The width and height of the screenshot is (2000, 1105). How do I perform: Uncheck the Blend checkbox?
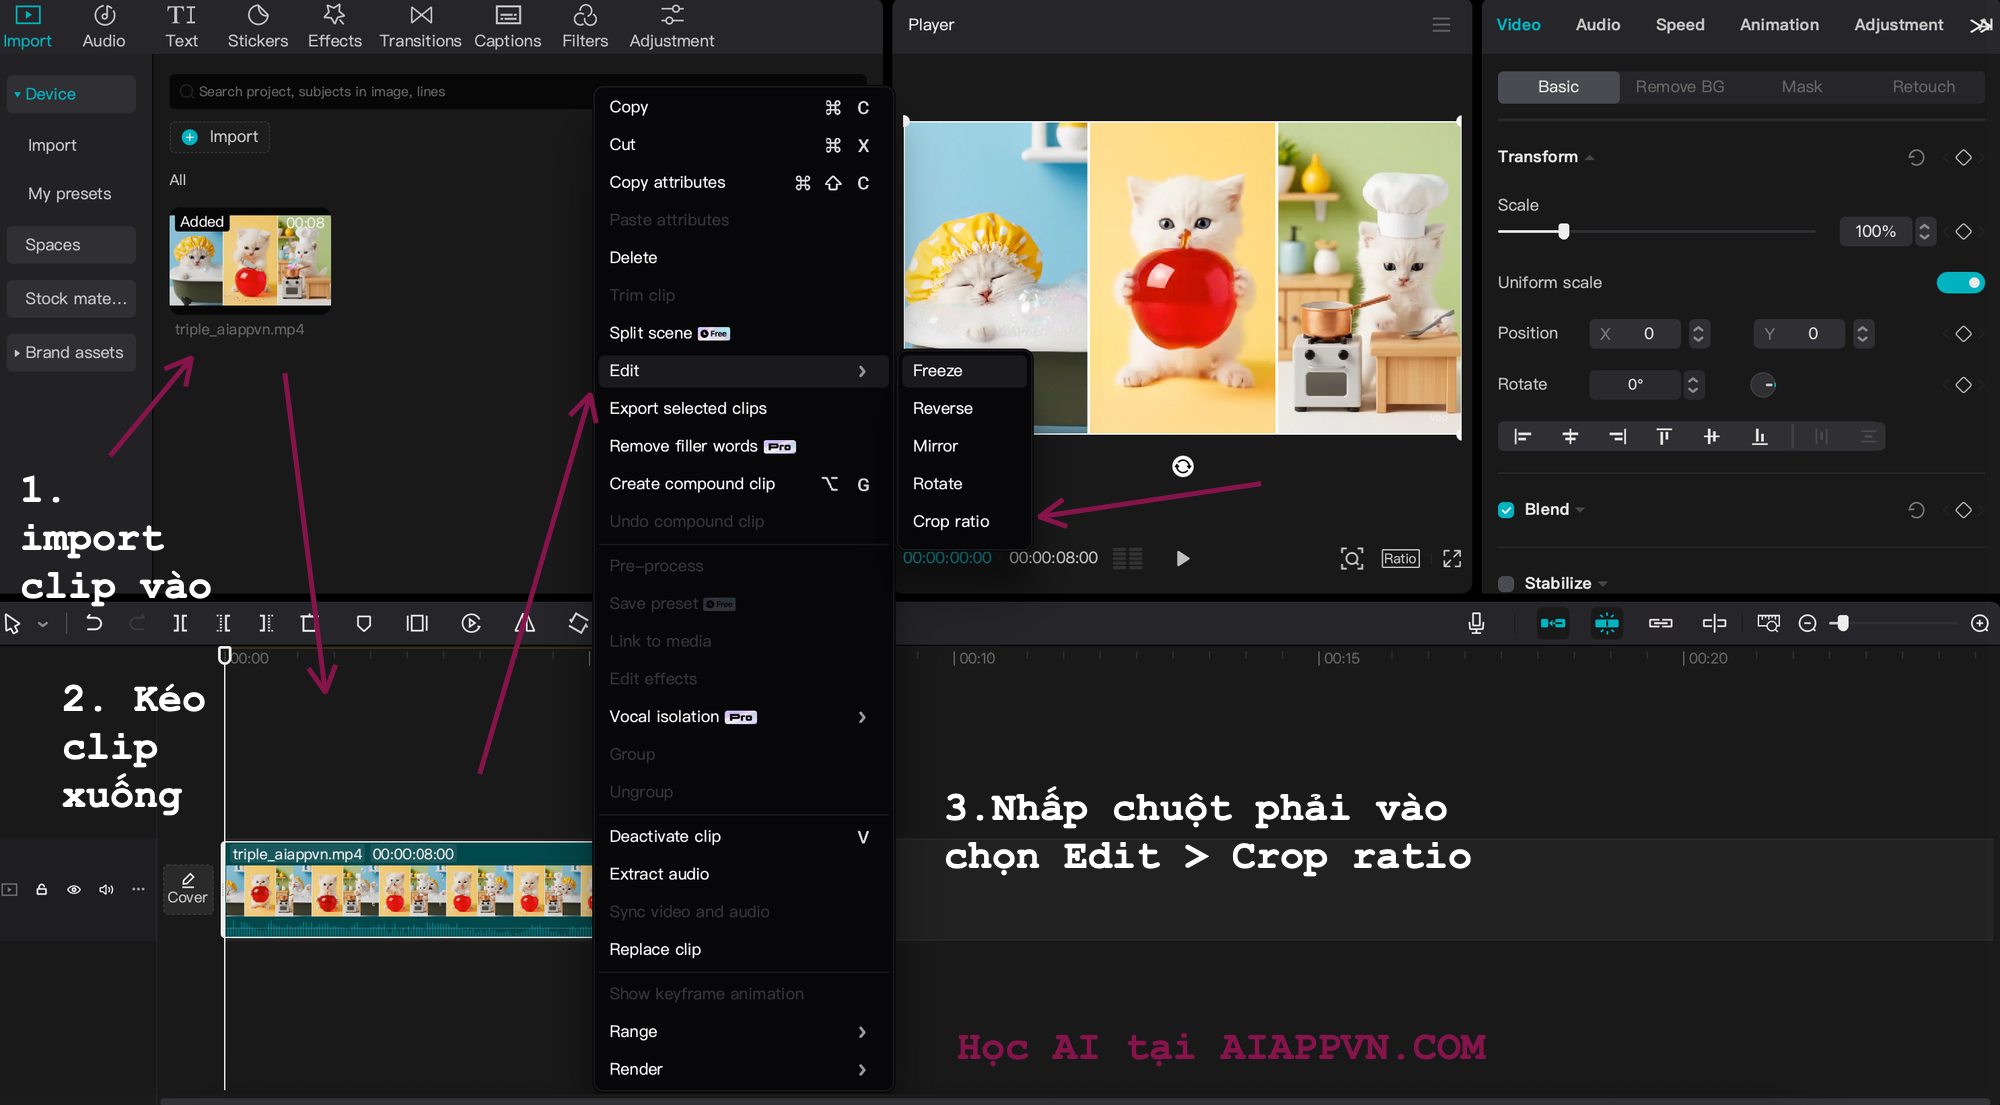pos(1506,510)
